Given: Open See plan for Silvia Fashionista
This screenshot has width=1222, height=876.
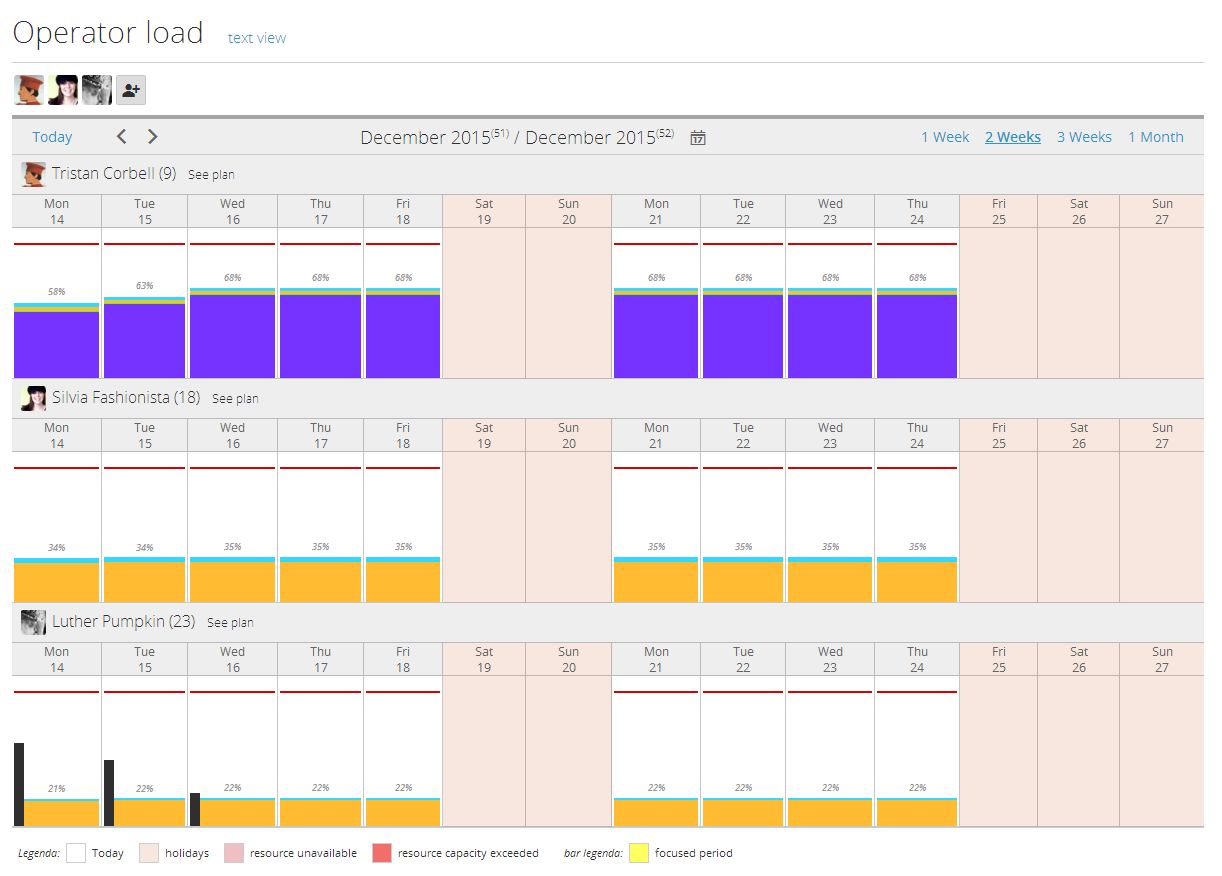Looking at the screenshot, I should pyautogui.click(x=235, y=398).
